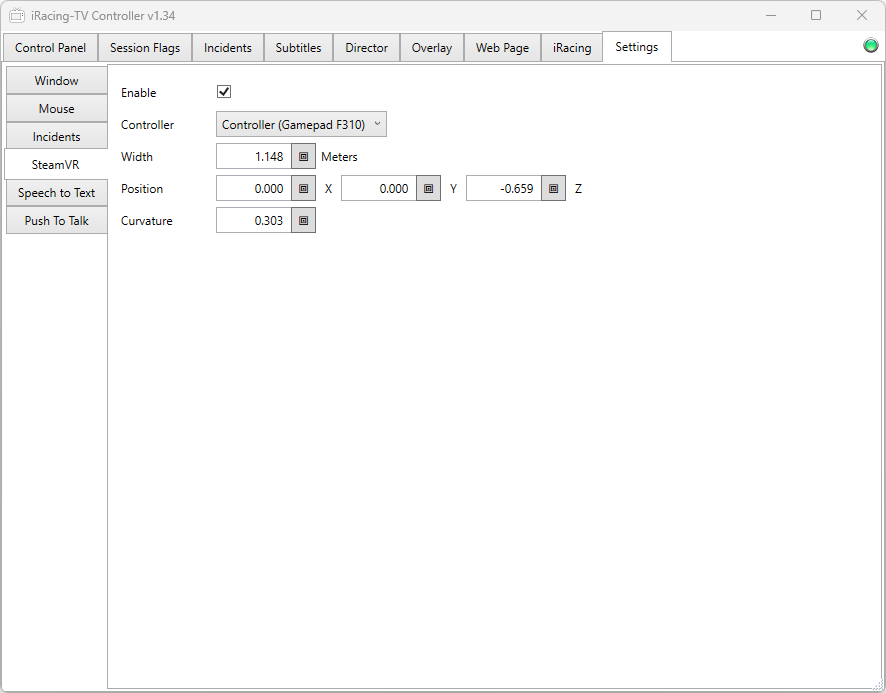Click the iRacing-TV app icon in title bar
This screenshot has height=693, width=886.
pos(17,15)
